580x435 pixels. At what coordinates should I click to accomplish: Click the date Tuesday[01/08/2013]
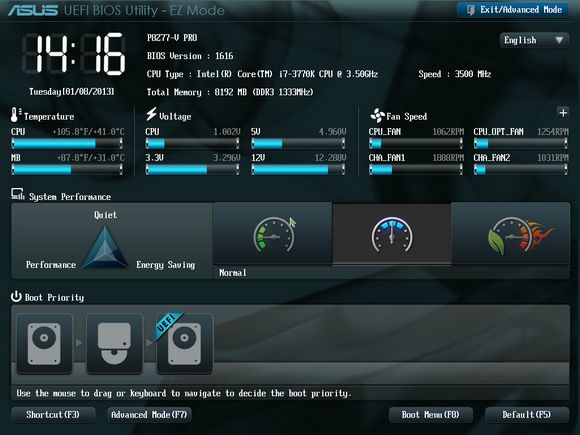point(72,91)
